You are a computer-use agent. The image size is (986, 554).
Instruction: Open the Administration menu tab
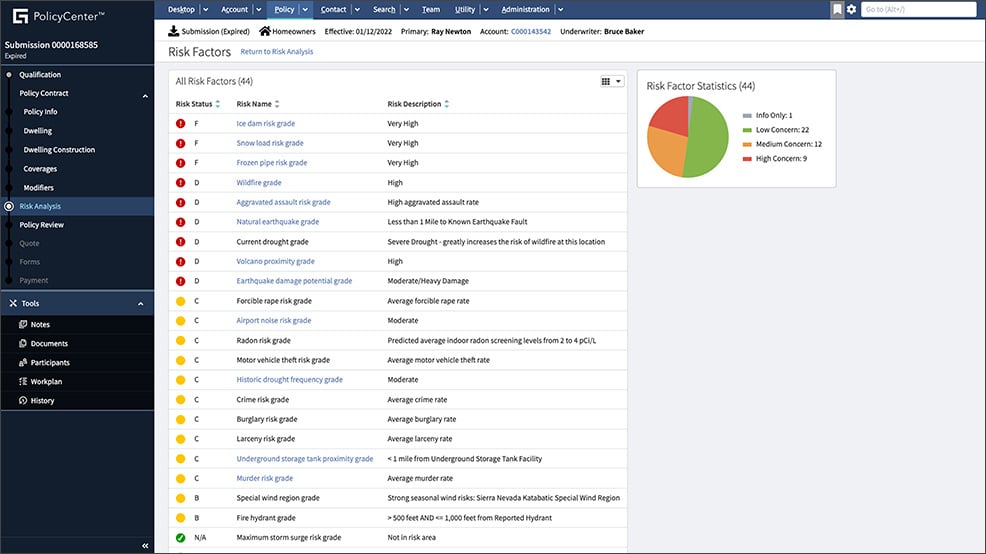point(525,10)
